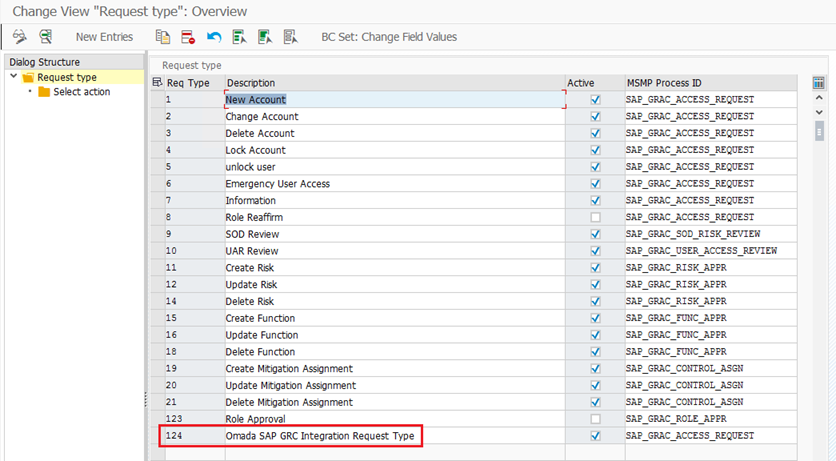Click the Information description cell
Image resolution: width=836 pixels, height=461 pixels.
(x=395, y=200)
